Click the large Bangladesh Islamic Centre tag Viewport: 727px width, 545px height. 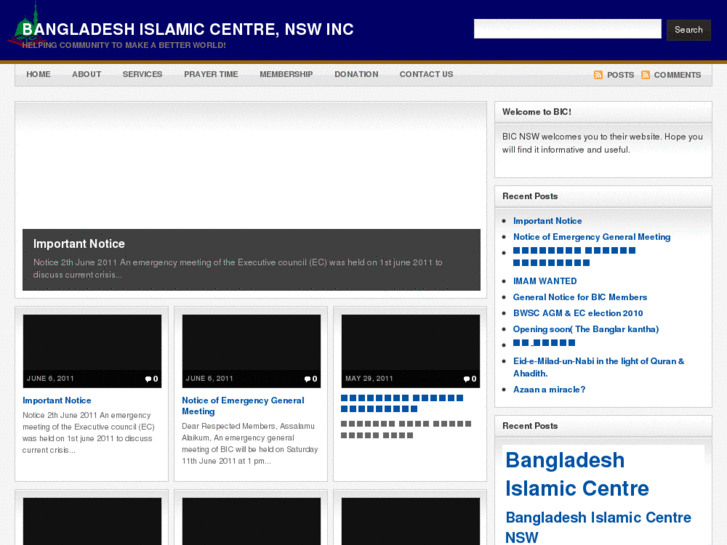point(577,474)
